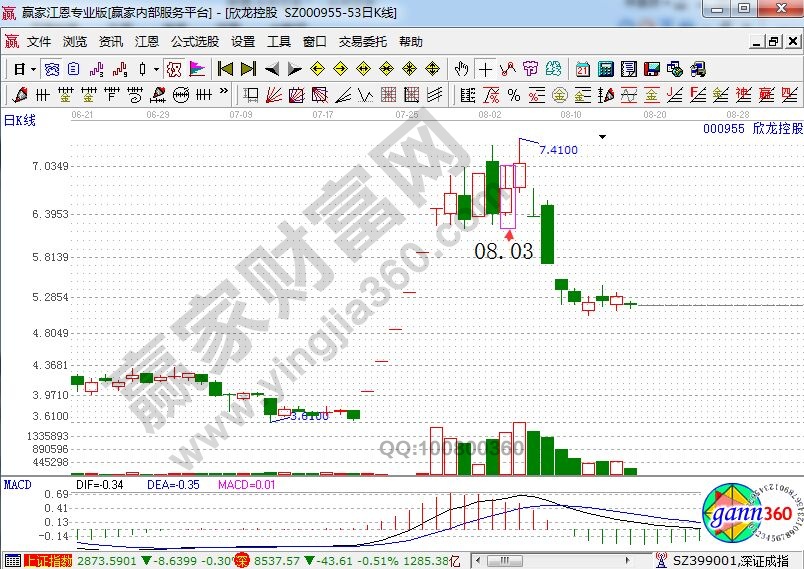This screenshot has height=569, width=804.
Task: Open the 公式选股 menu
Action: coord(194,42)
